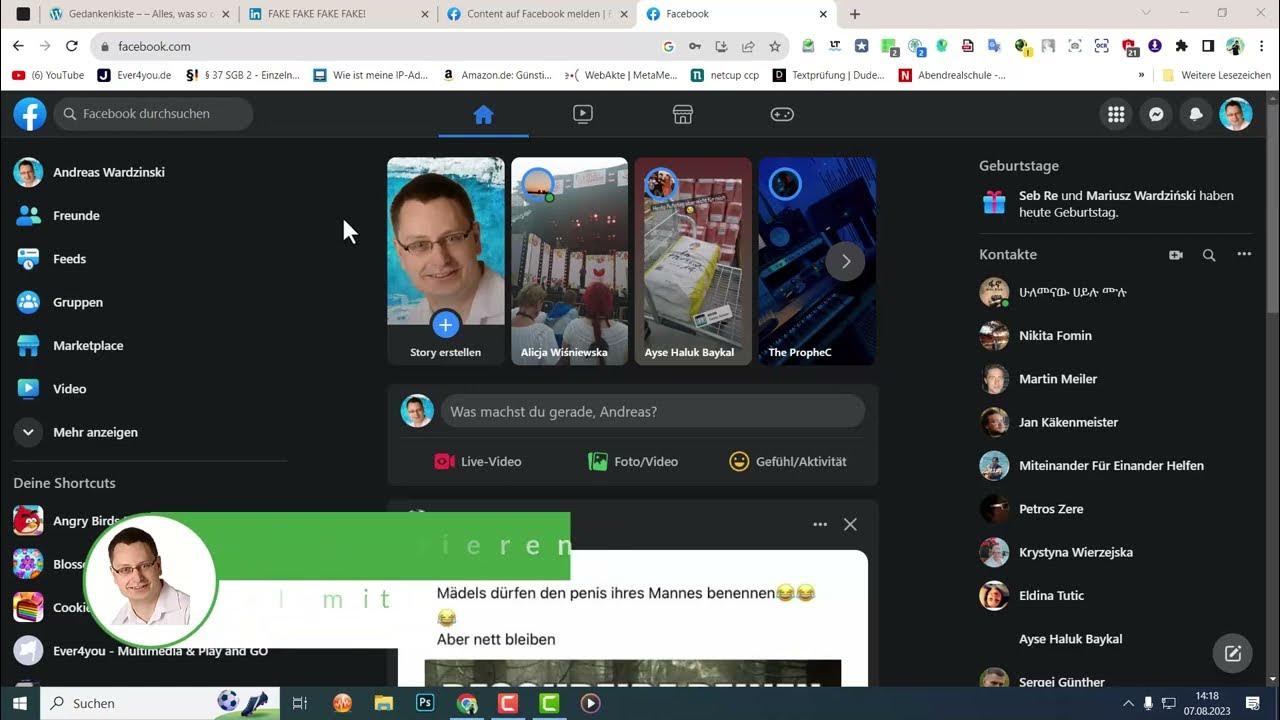Image resolution: width=1280 pixels, height=720 pixels.
Task: Click the Facebook durchsuchen search field
Action: pos(153,114)
